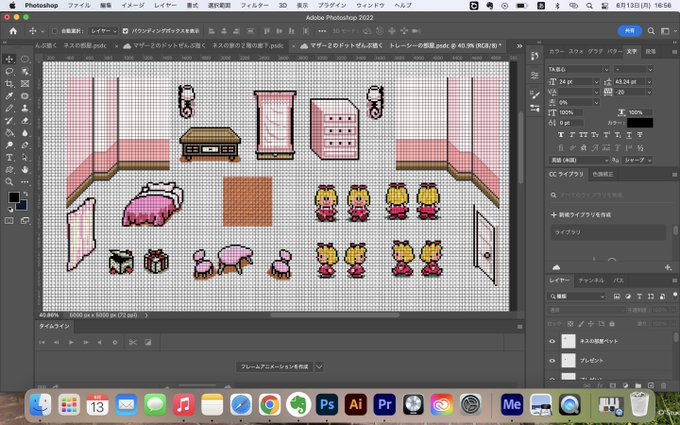Viewport: 680px width, 425px height.
Task: Open the tracking -20 dropdown
Action: coord(649,92)
